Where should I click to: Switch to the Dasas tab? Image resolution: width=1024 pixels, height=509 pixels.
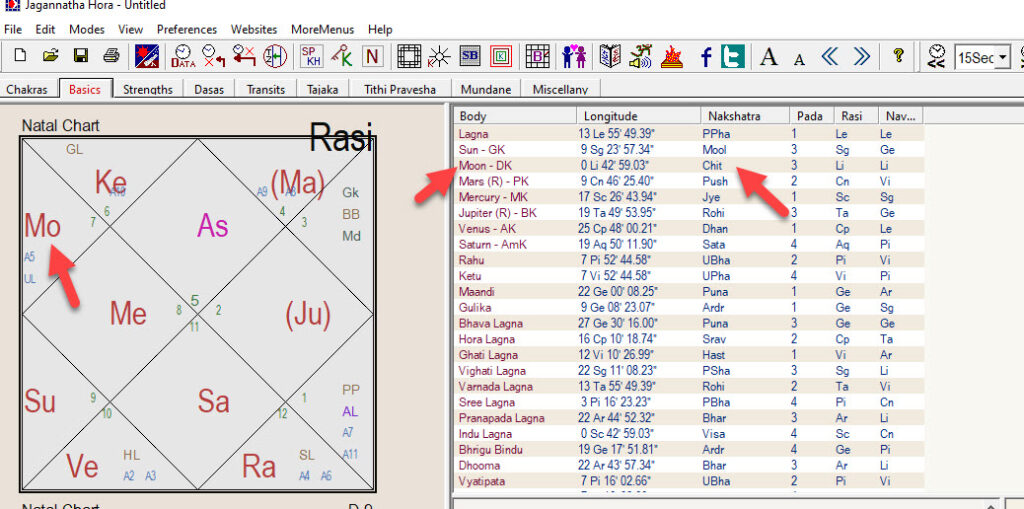pos(209,89)
